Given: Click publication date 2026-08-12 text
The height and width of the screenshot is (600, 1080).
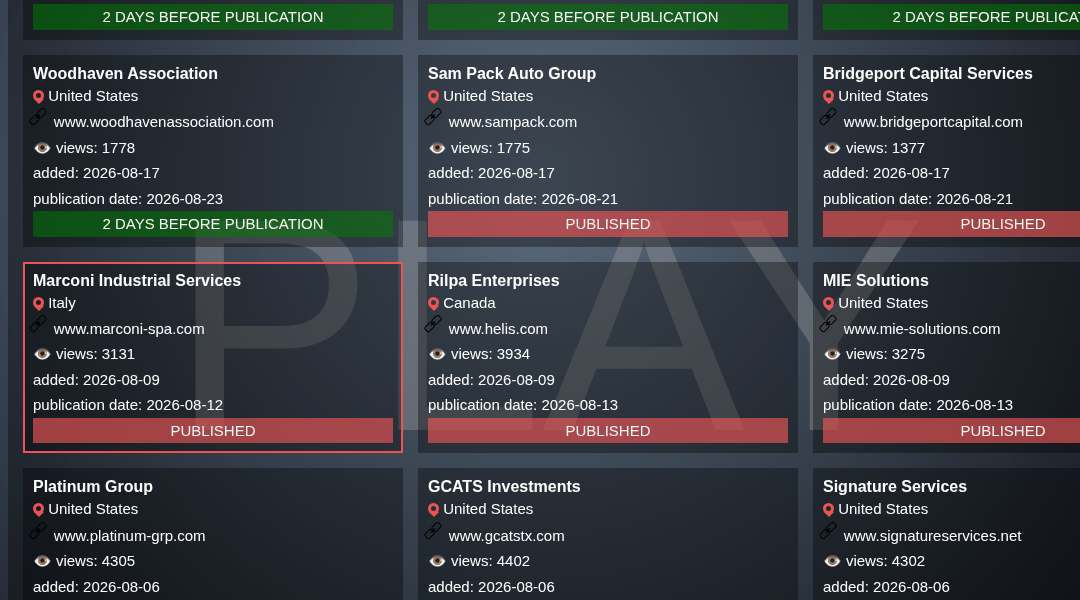Looking at the screenshot, I should [128, 405].
